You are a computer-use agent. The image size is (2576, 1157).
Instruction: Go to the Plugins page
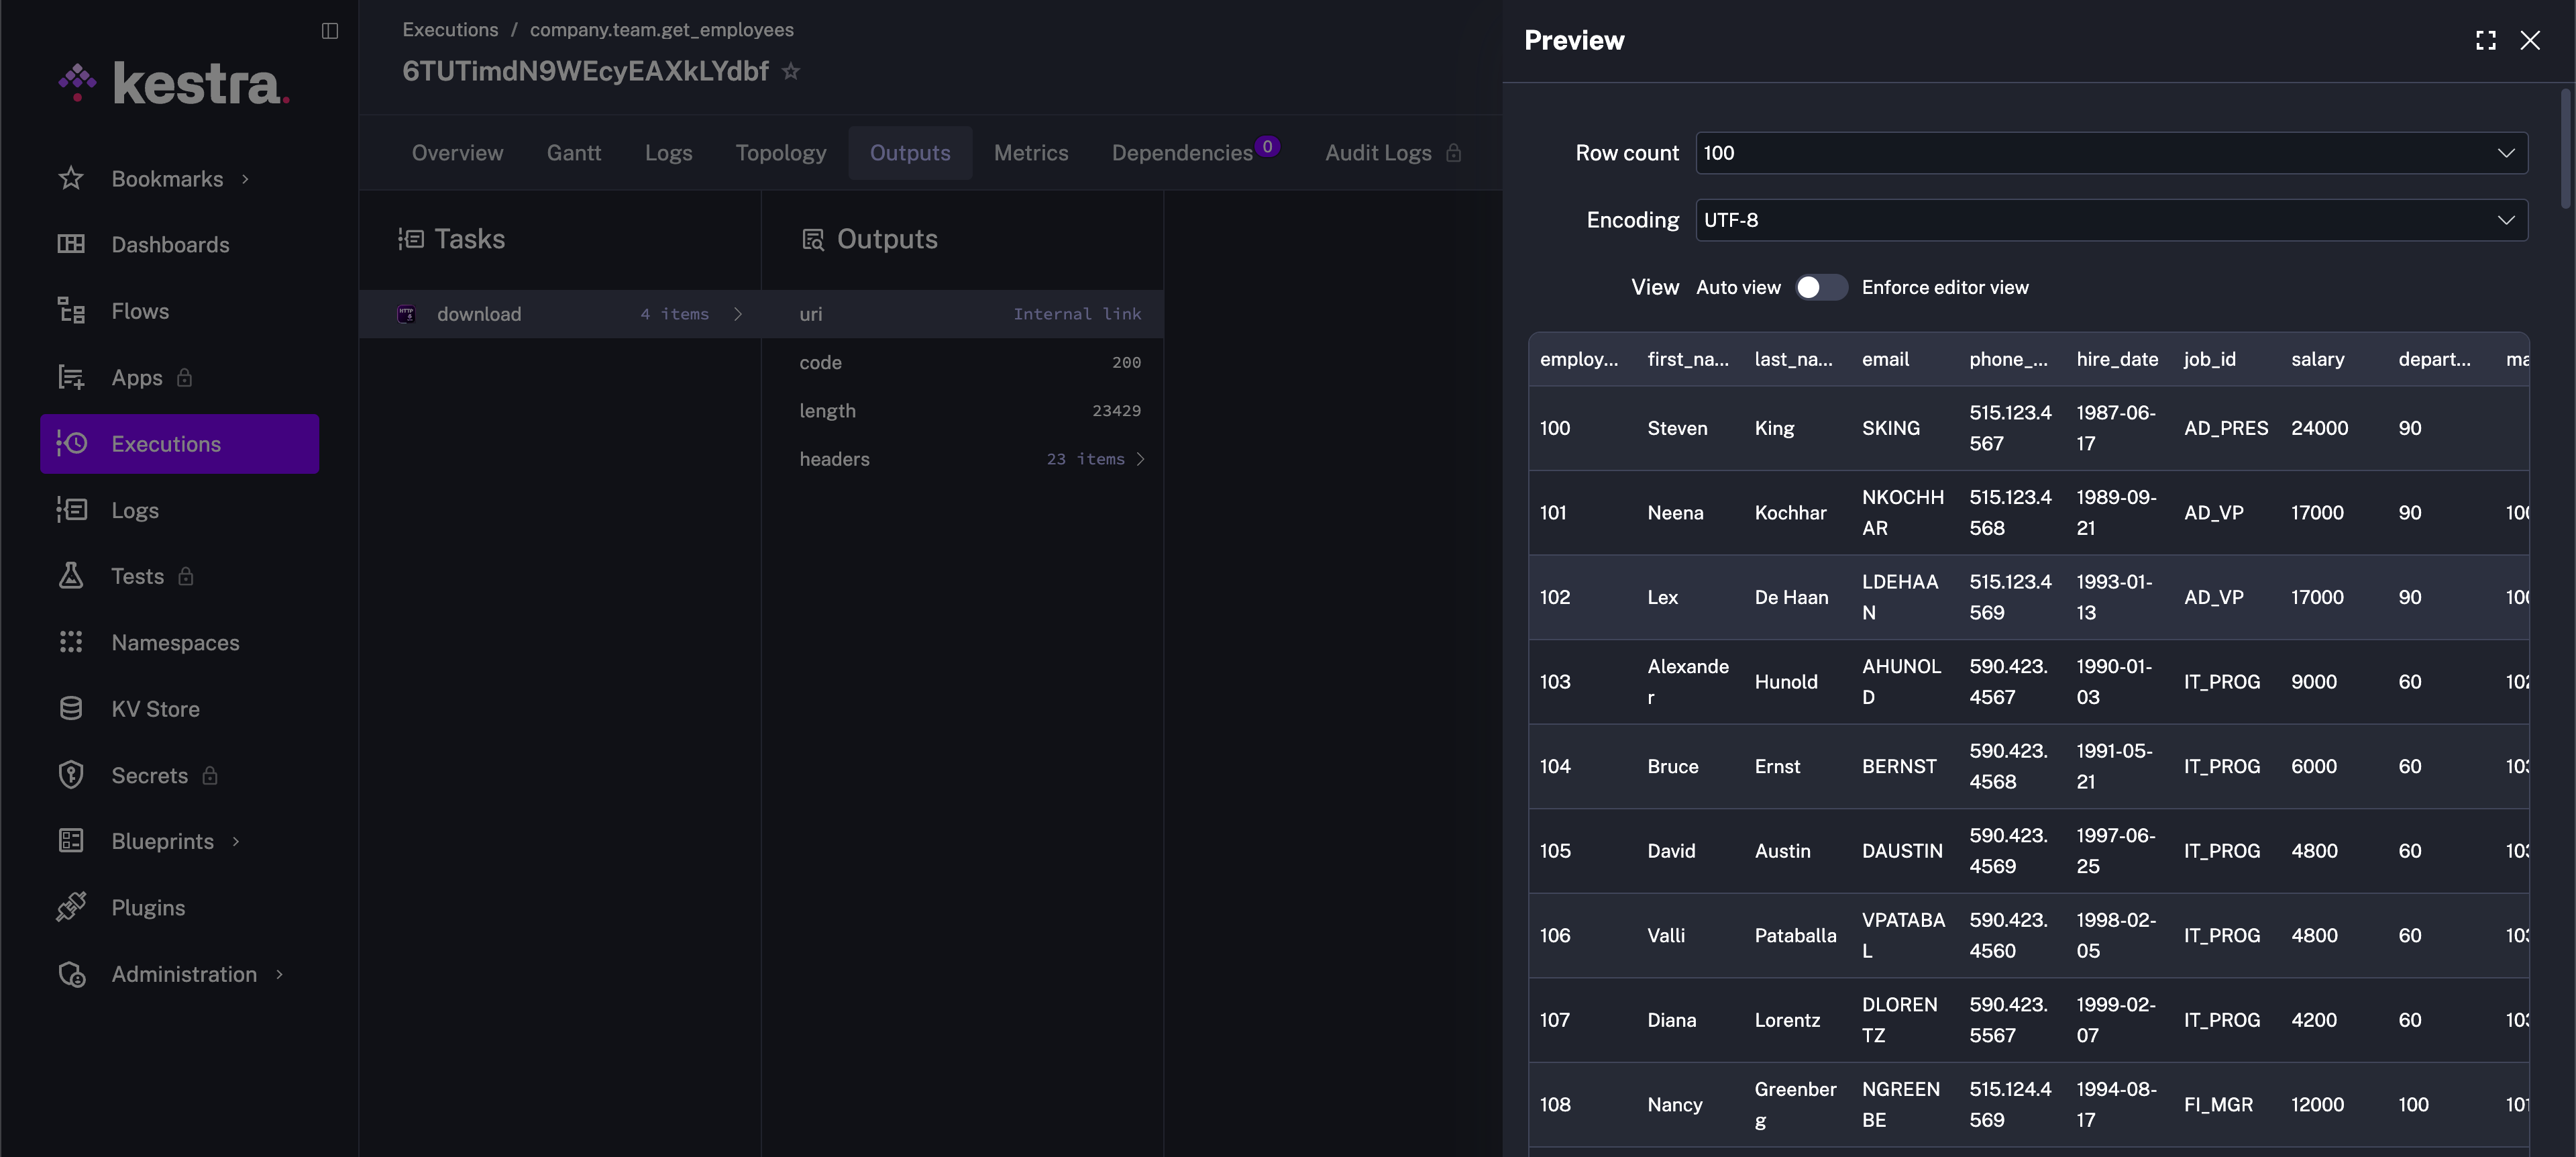coord(148,908)
